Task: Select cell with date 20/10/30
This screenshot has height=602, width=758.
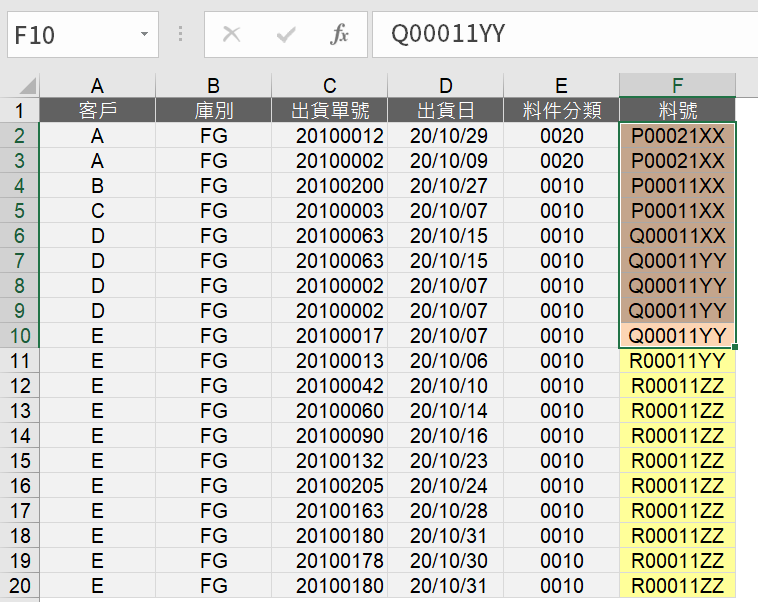Action: click(x=445, y=560)
